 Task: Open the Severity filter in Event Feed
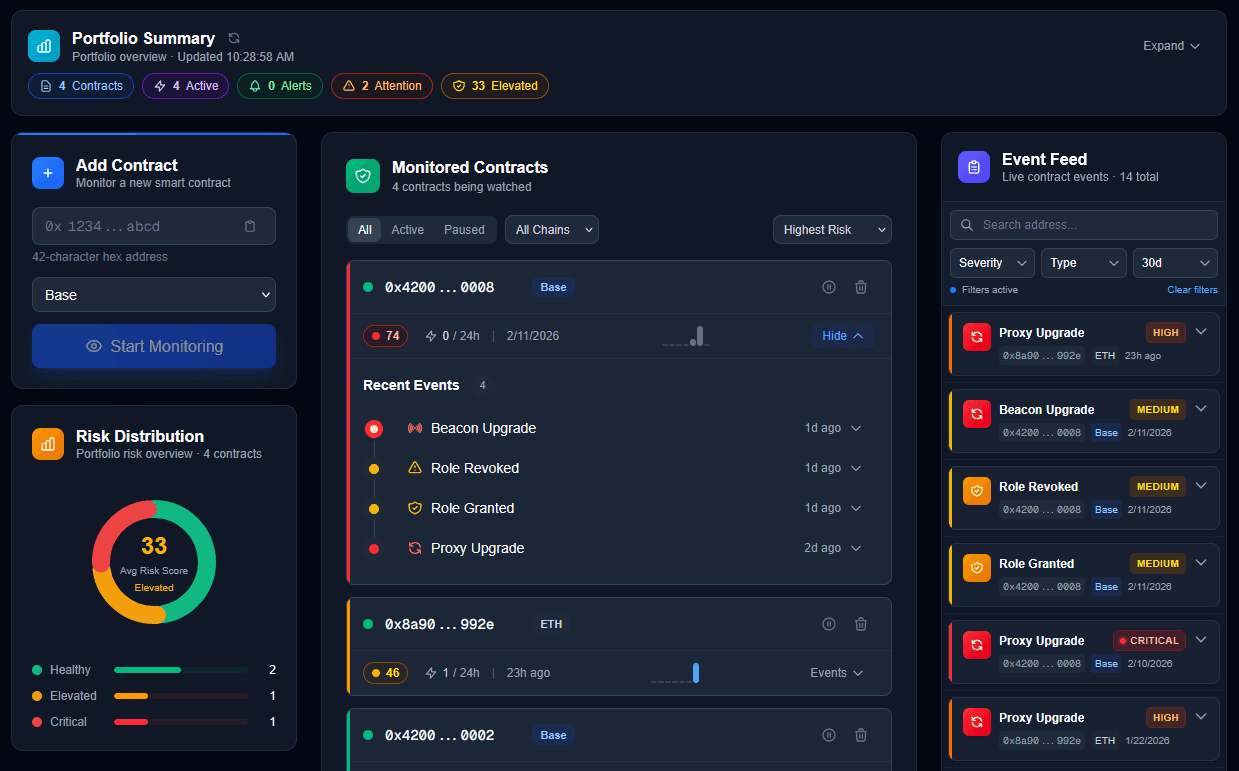(x=990, y=262)
